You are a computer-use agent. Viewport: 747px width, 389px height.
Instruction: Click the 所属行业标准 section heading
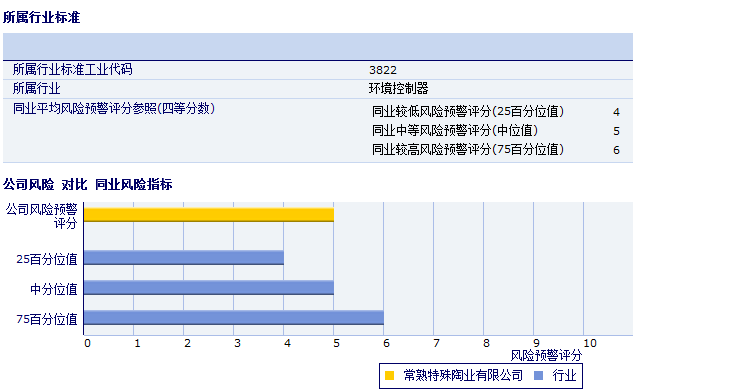pos(41,18)
